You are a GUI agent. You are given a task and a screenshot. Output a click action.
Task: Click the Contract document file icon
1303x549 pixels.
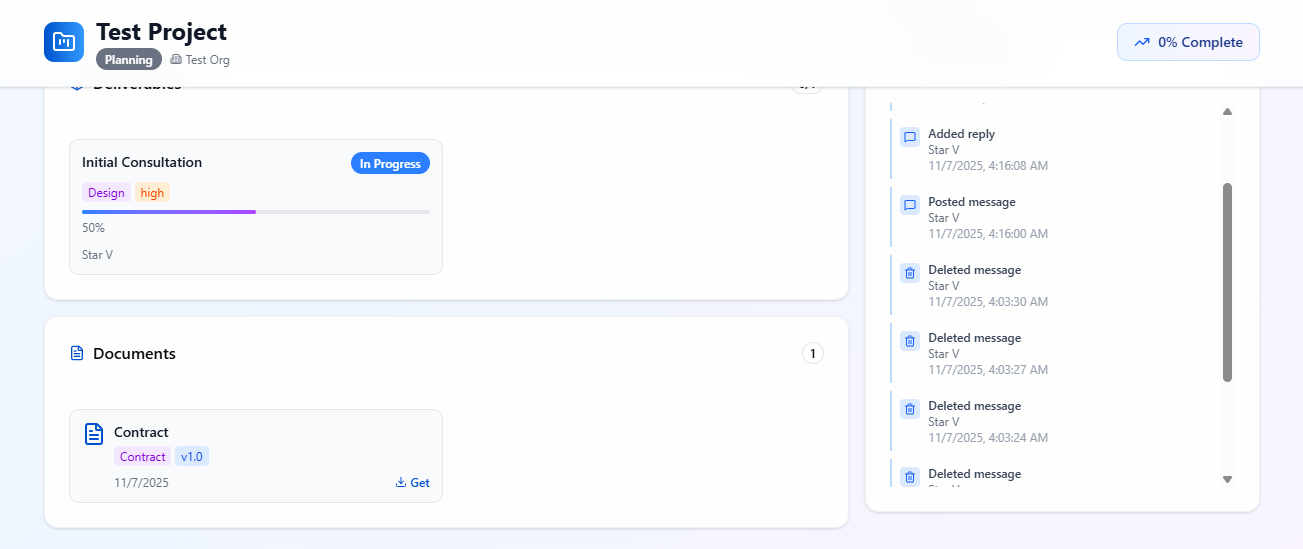(x=94, y=433)
